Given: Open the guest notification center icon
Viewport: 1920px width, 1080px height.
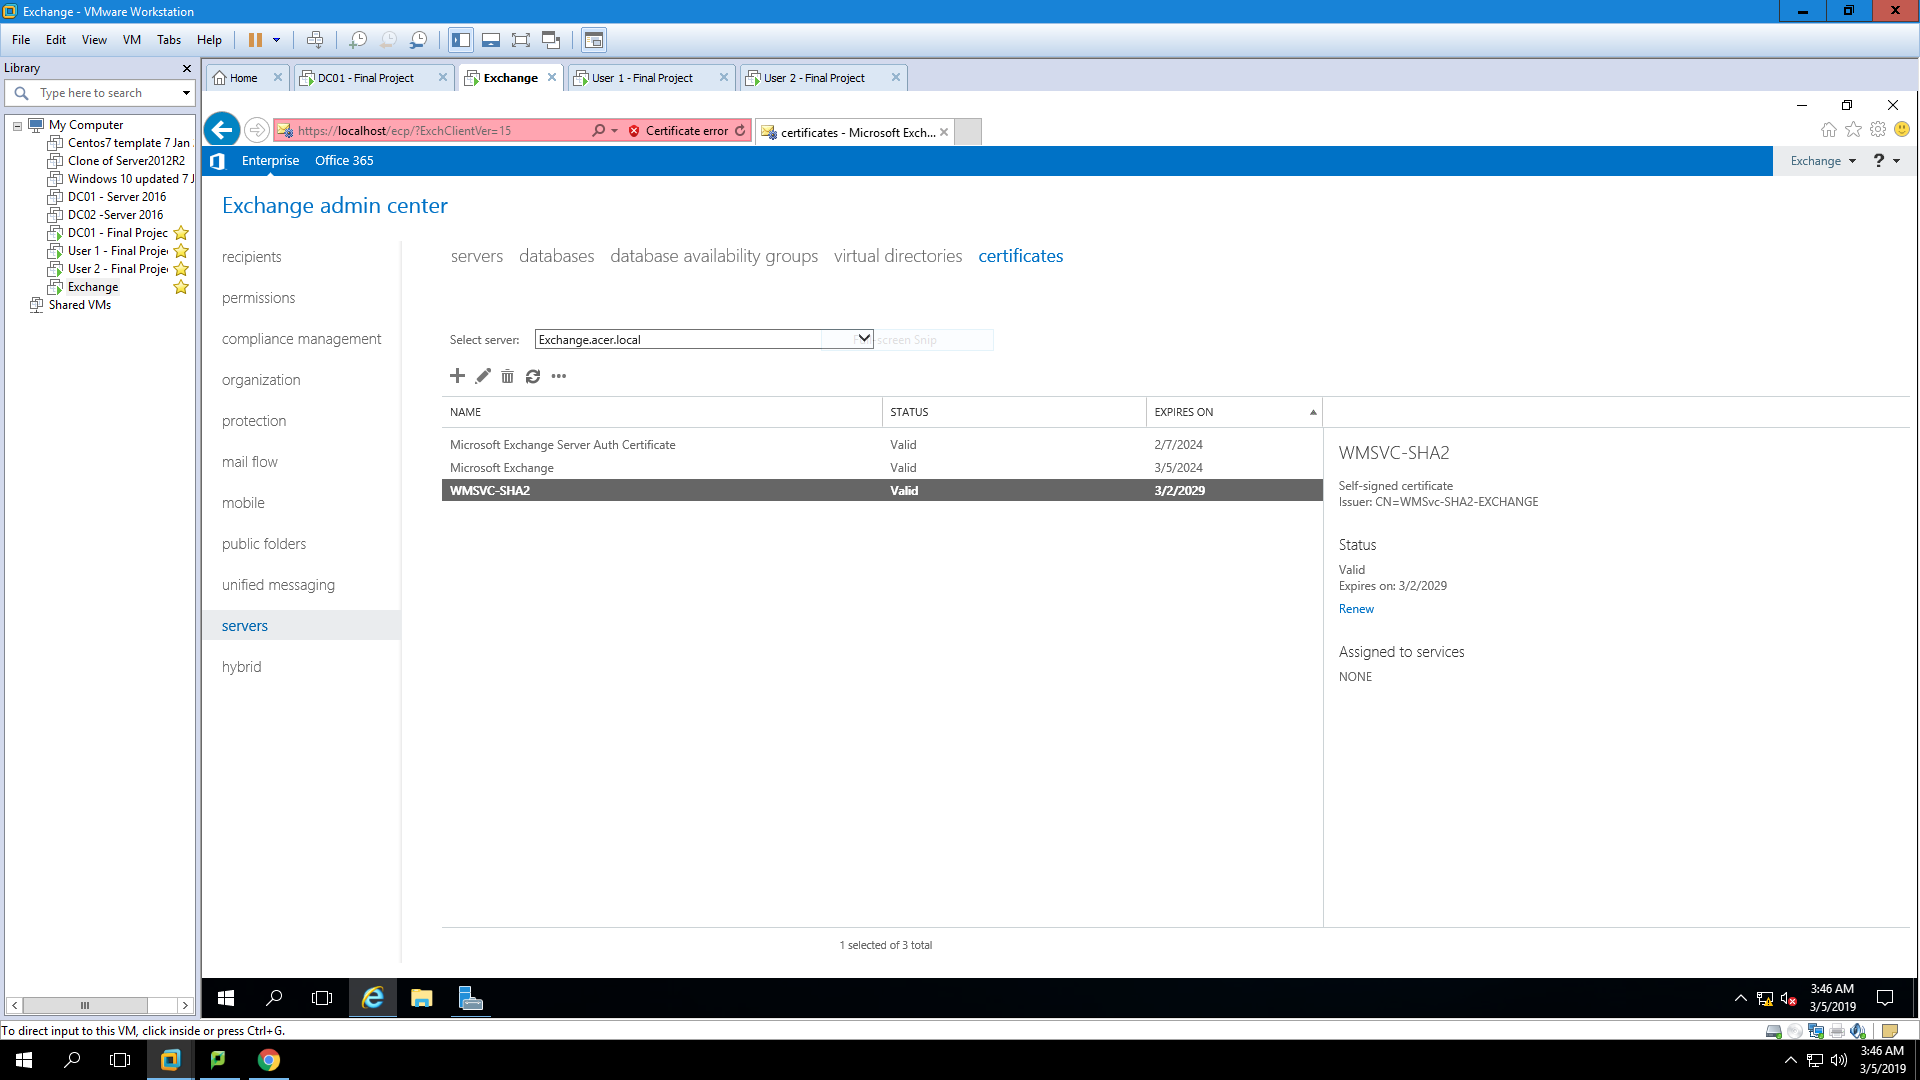Looking at the screenshot, I should point(1885,998).
